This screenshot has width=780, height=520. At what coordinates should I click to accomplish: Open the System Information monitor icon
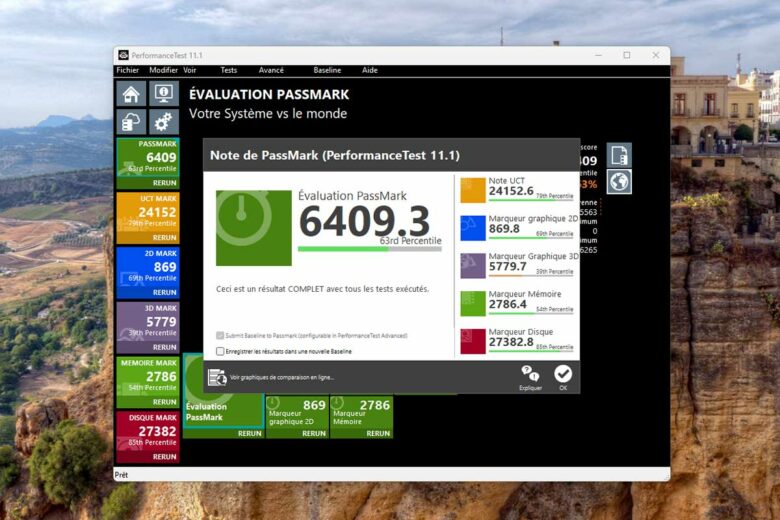[x=164, y=94]
